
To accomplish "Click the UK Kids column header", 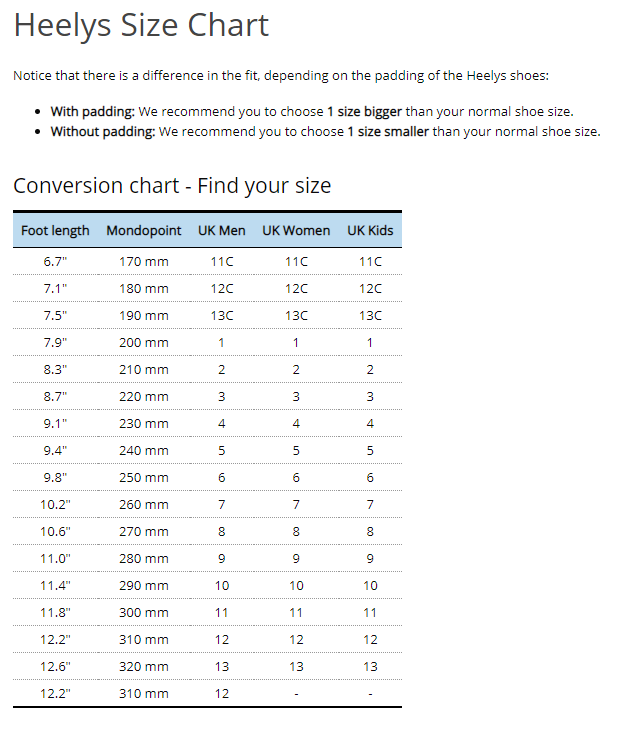I will (x=370, y=230).
